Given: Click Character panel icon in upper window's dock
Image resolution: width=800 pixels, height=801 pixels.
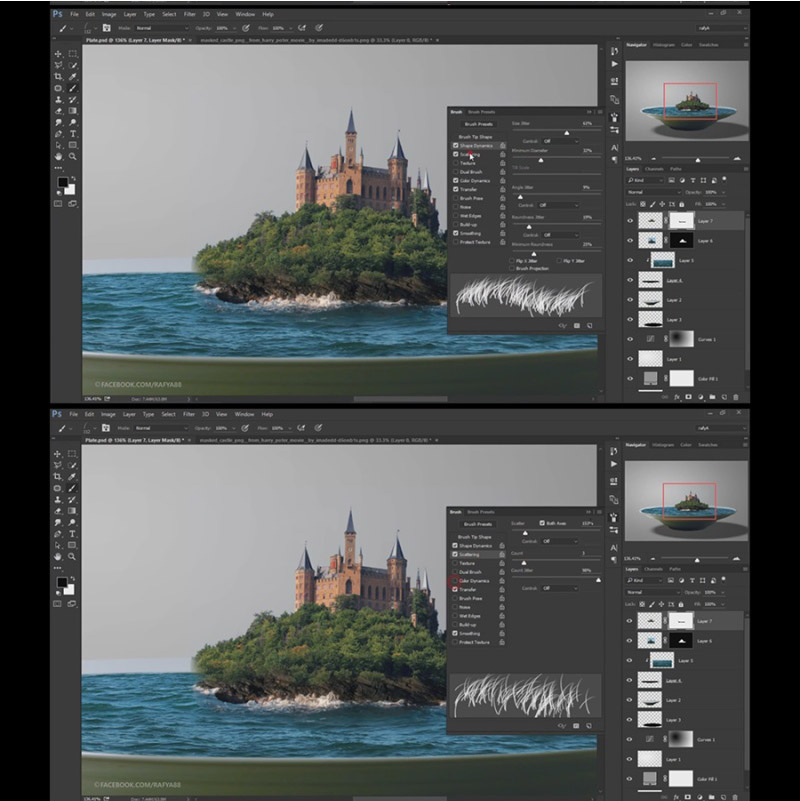Looking at the screenshot, I should [615, 148].
